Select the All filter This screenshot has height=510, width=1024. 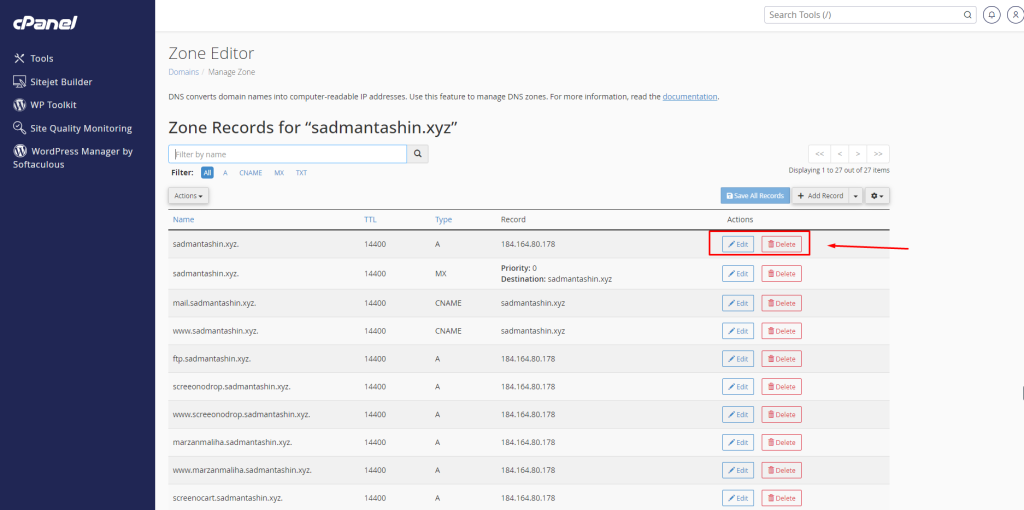[x=207, y=173]
